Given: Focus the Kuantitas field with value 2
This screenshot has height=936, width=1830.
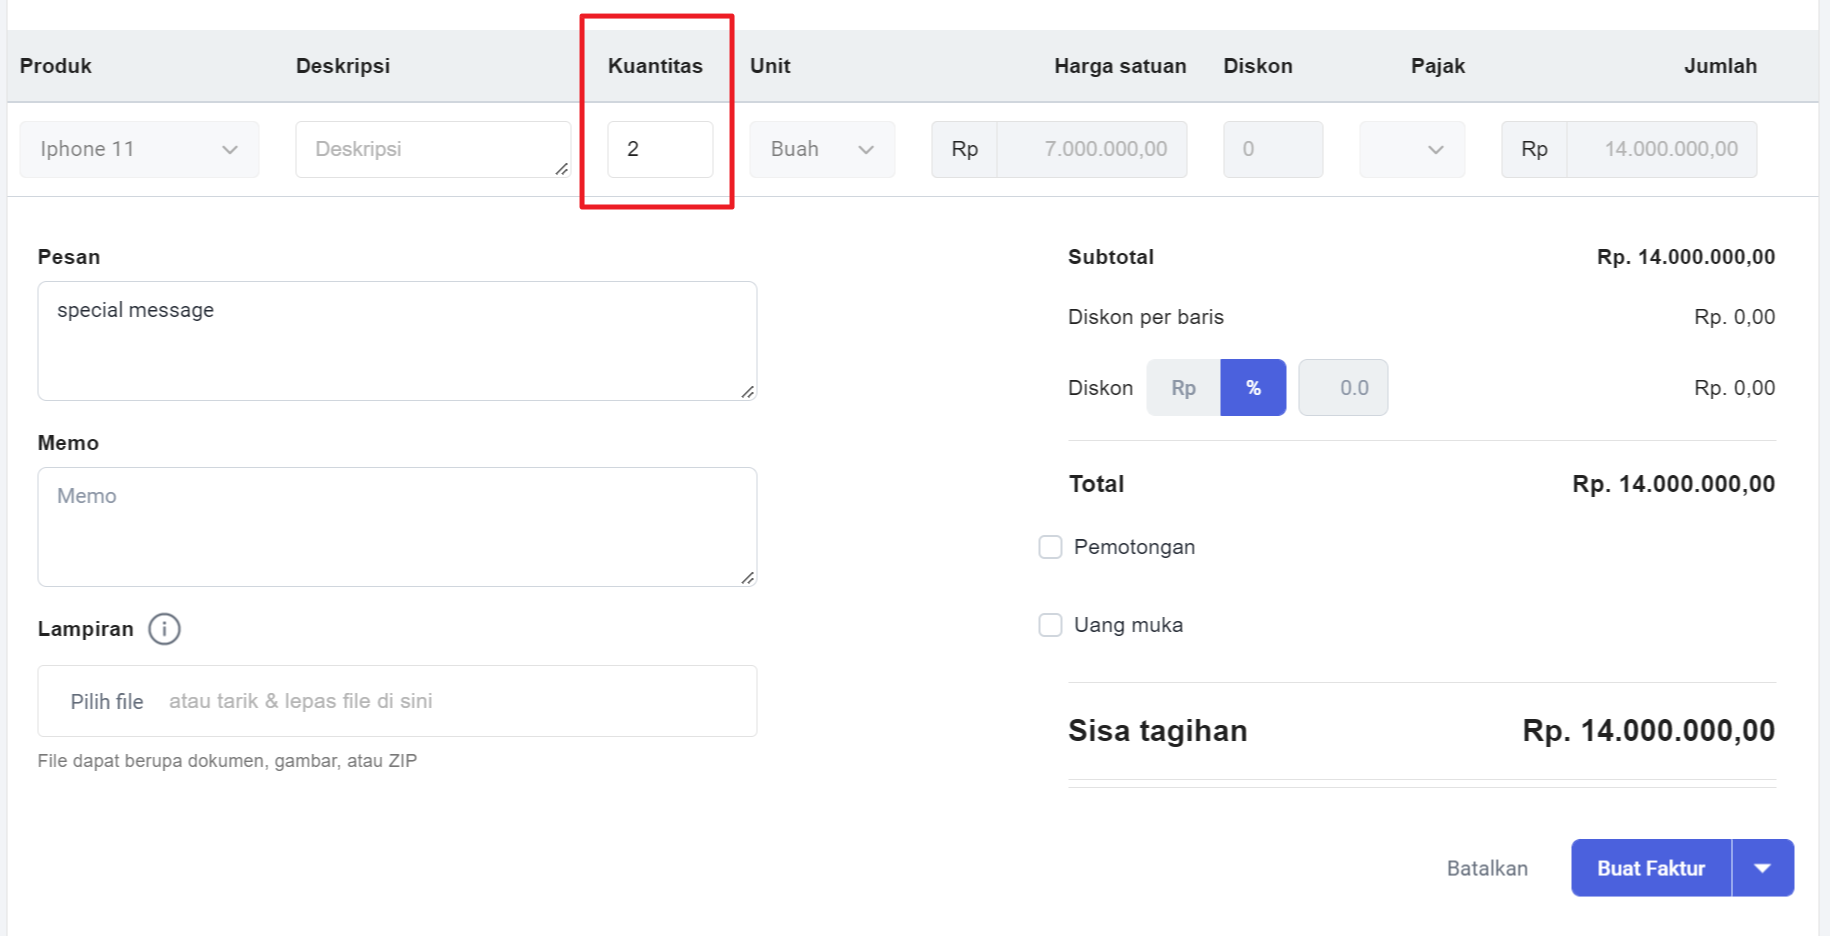Looking at the screenshot, I should [x=660, y=149].
